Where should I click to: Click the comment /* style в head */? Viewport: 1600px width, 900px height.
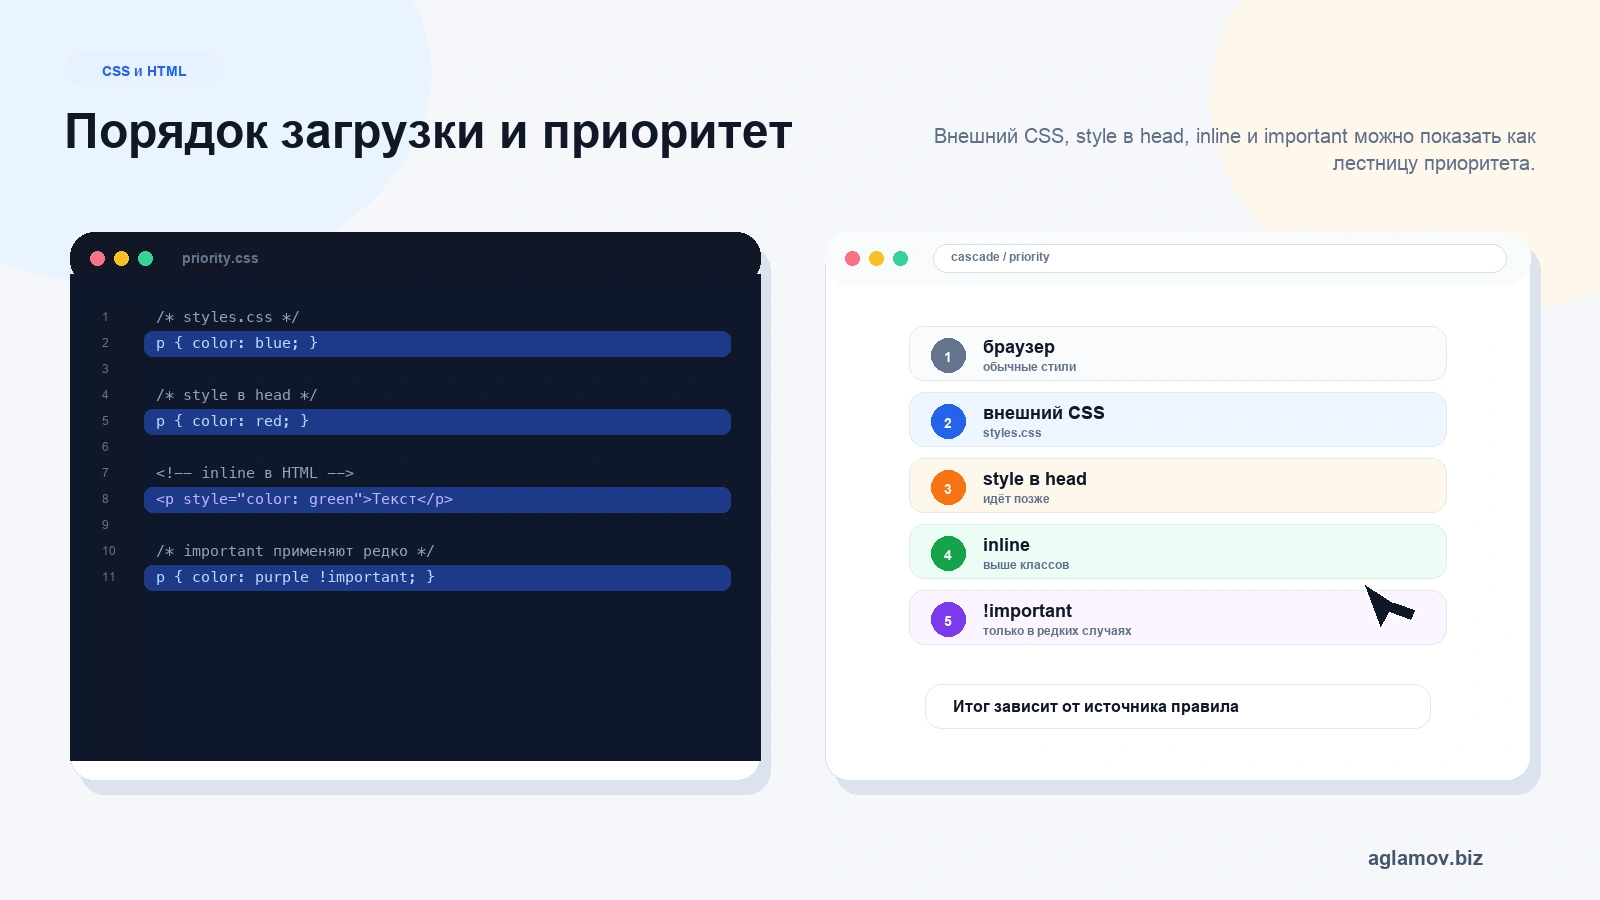(236, 395)
